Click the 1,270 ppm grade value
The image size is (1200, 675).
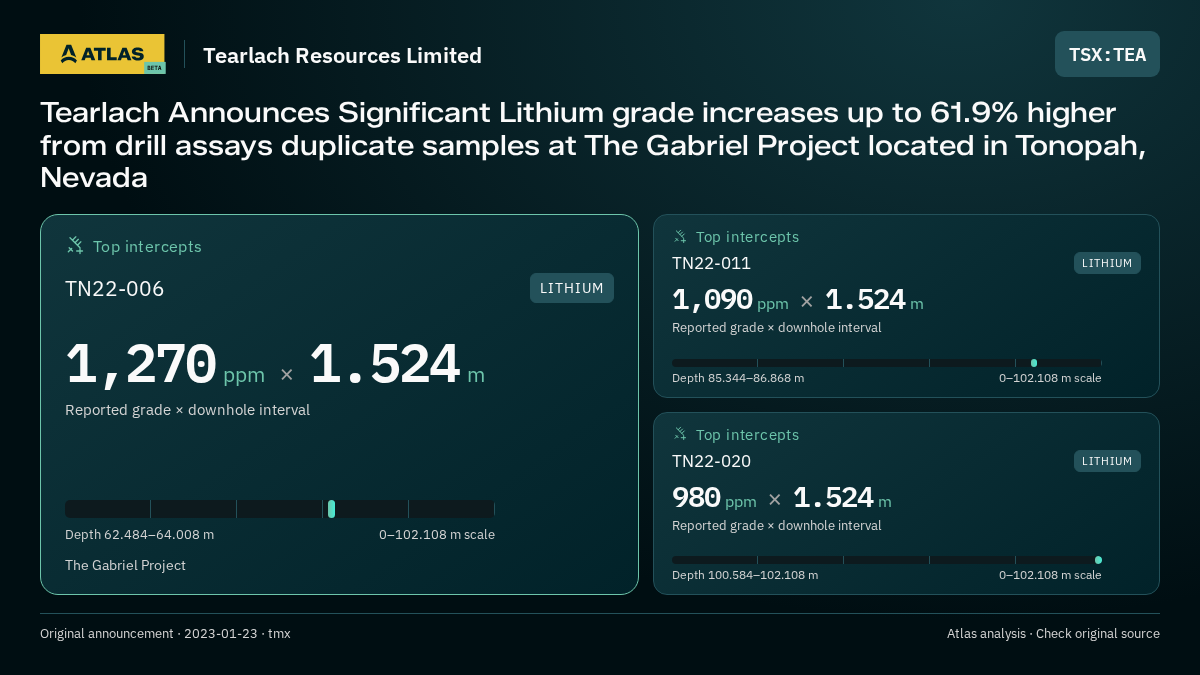[165, 365]
